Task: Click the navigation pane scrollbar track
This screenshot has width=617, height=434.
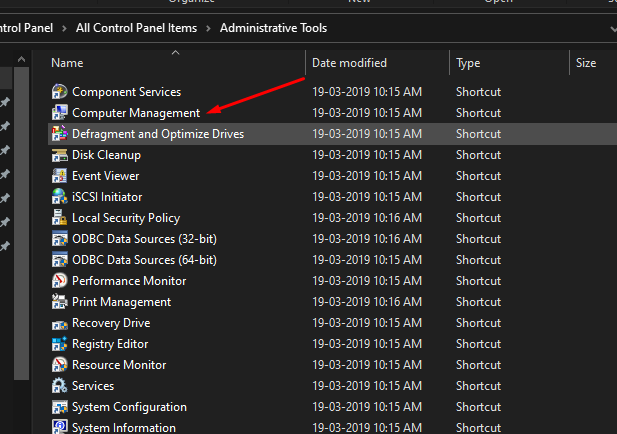Action: (21, 405)
